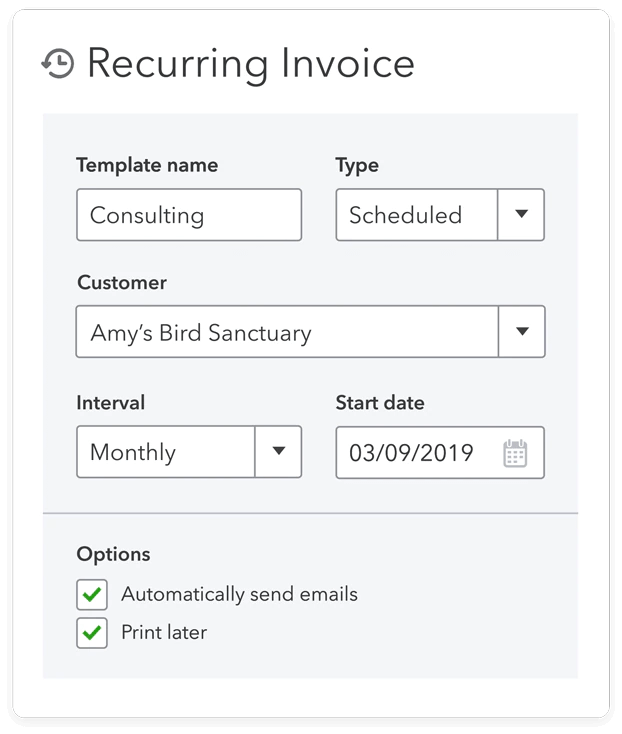Click the Options section label
The image size is (622, 734).
tap(113, 554)
